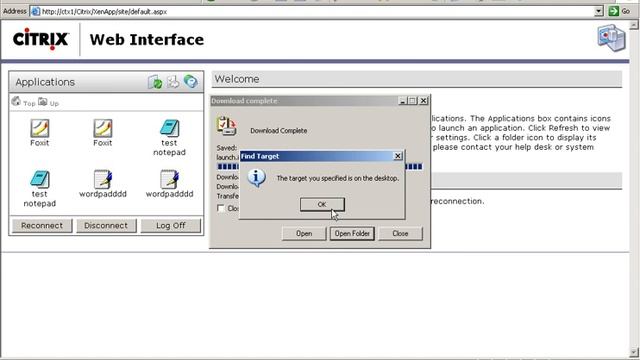
Task: Click OK in the Find Target dialog
Action: (322, 204)
